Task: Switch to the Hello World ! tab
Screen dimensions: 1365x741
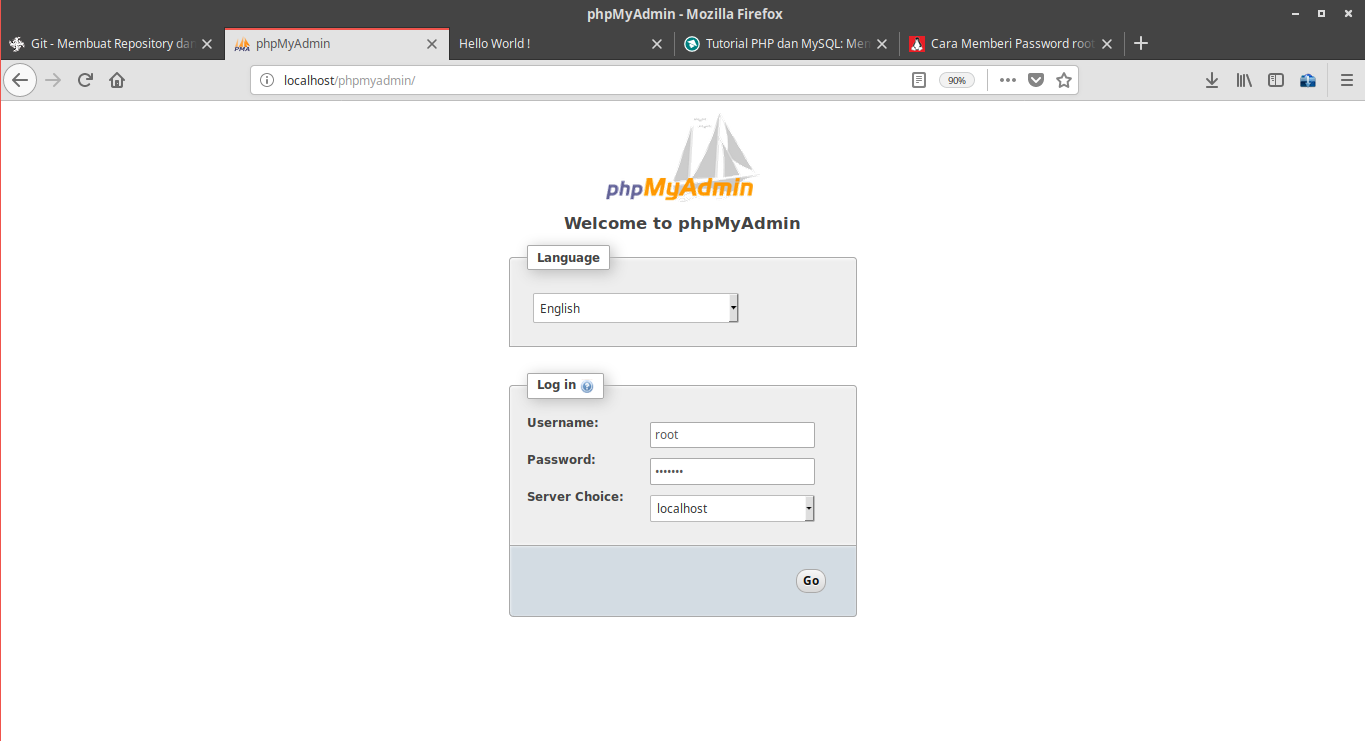Action: pyautogui.click(x=561, y=44)
